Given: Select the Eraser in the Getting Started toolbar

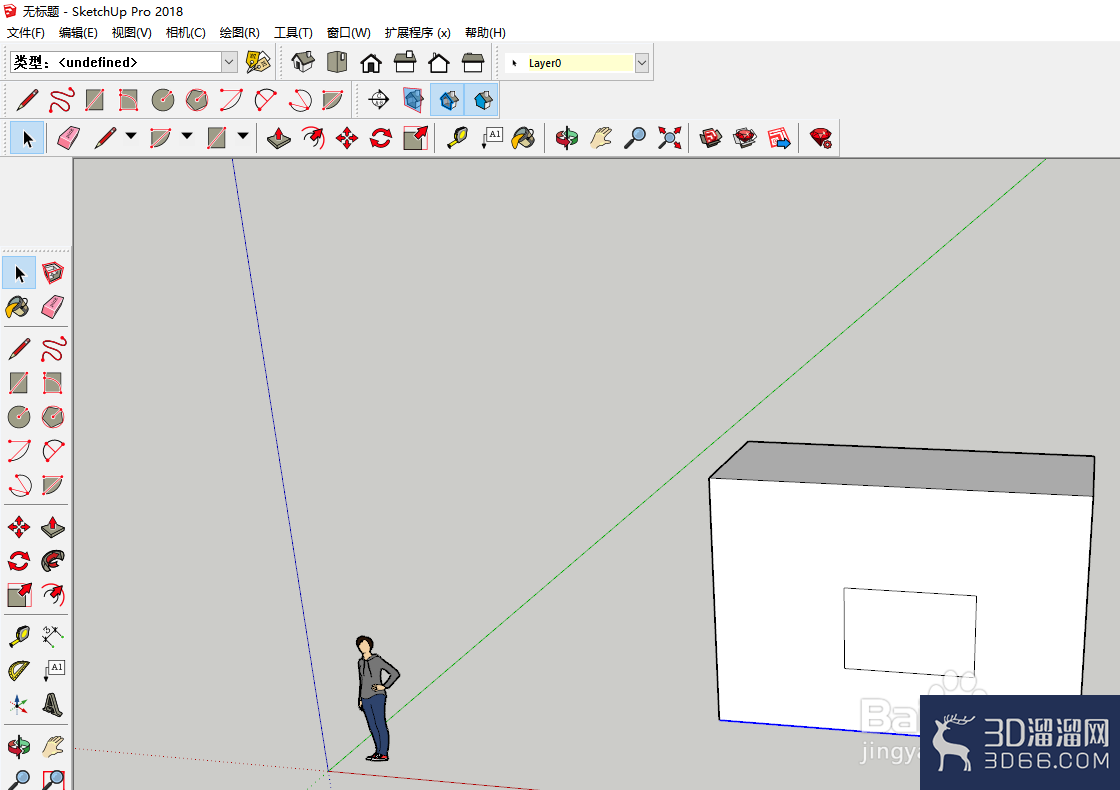Looking at the screenshot, I should [68, 137].
